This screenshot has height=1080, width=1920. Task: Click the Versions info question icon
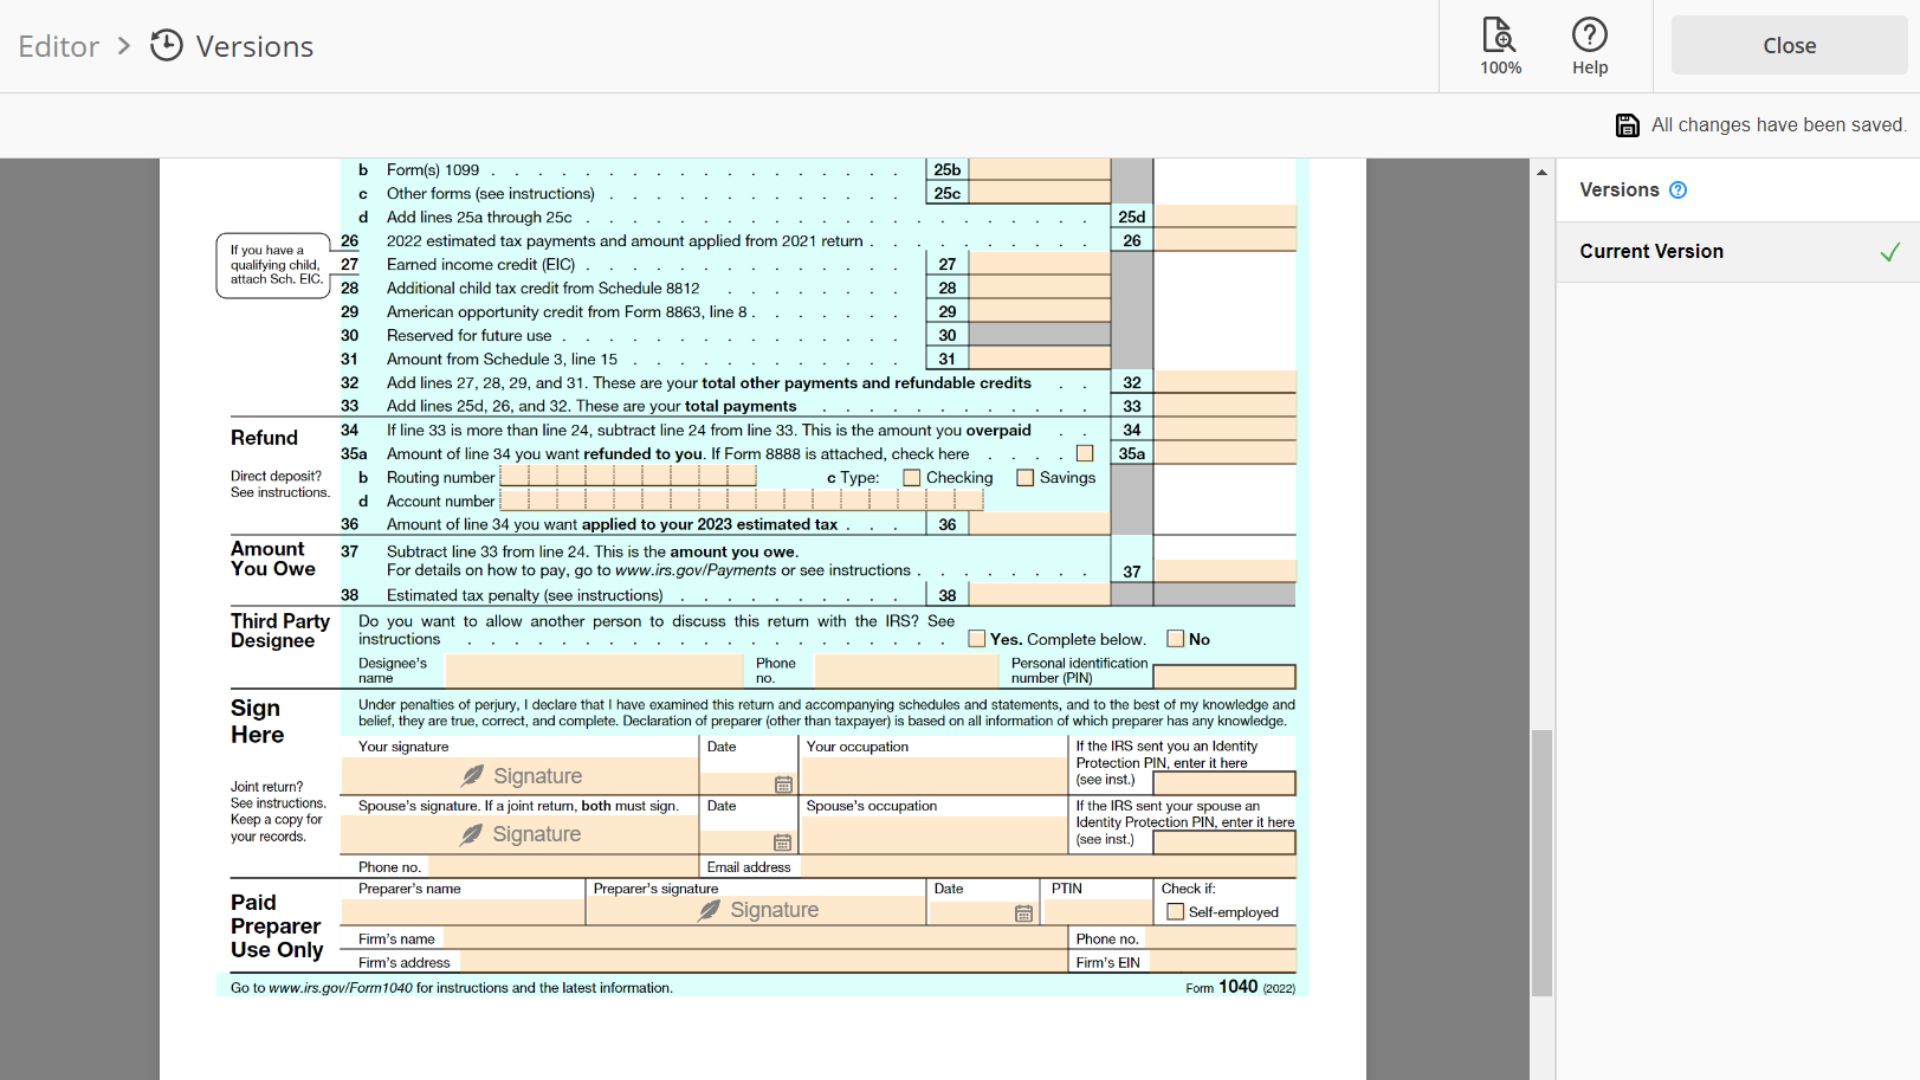(1678, 190)
